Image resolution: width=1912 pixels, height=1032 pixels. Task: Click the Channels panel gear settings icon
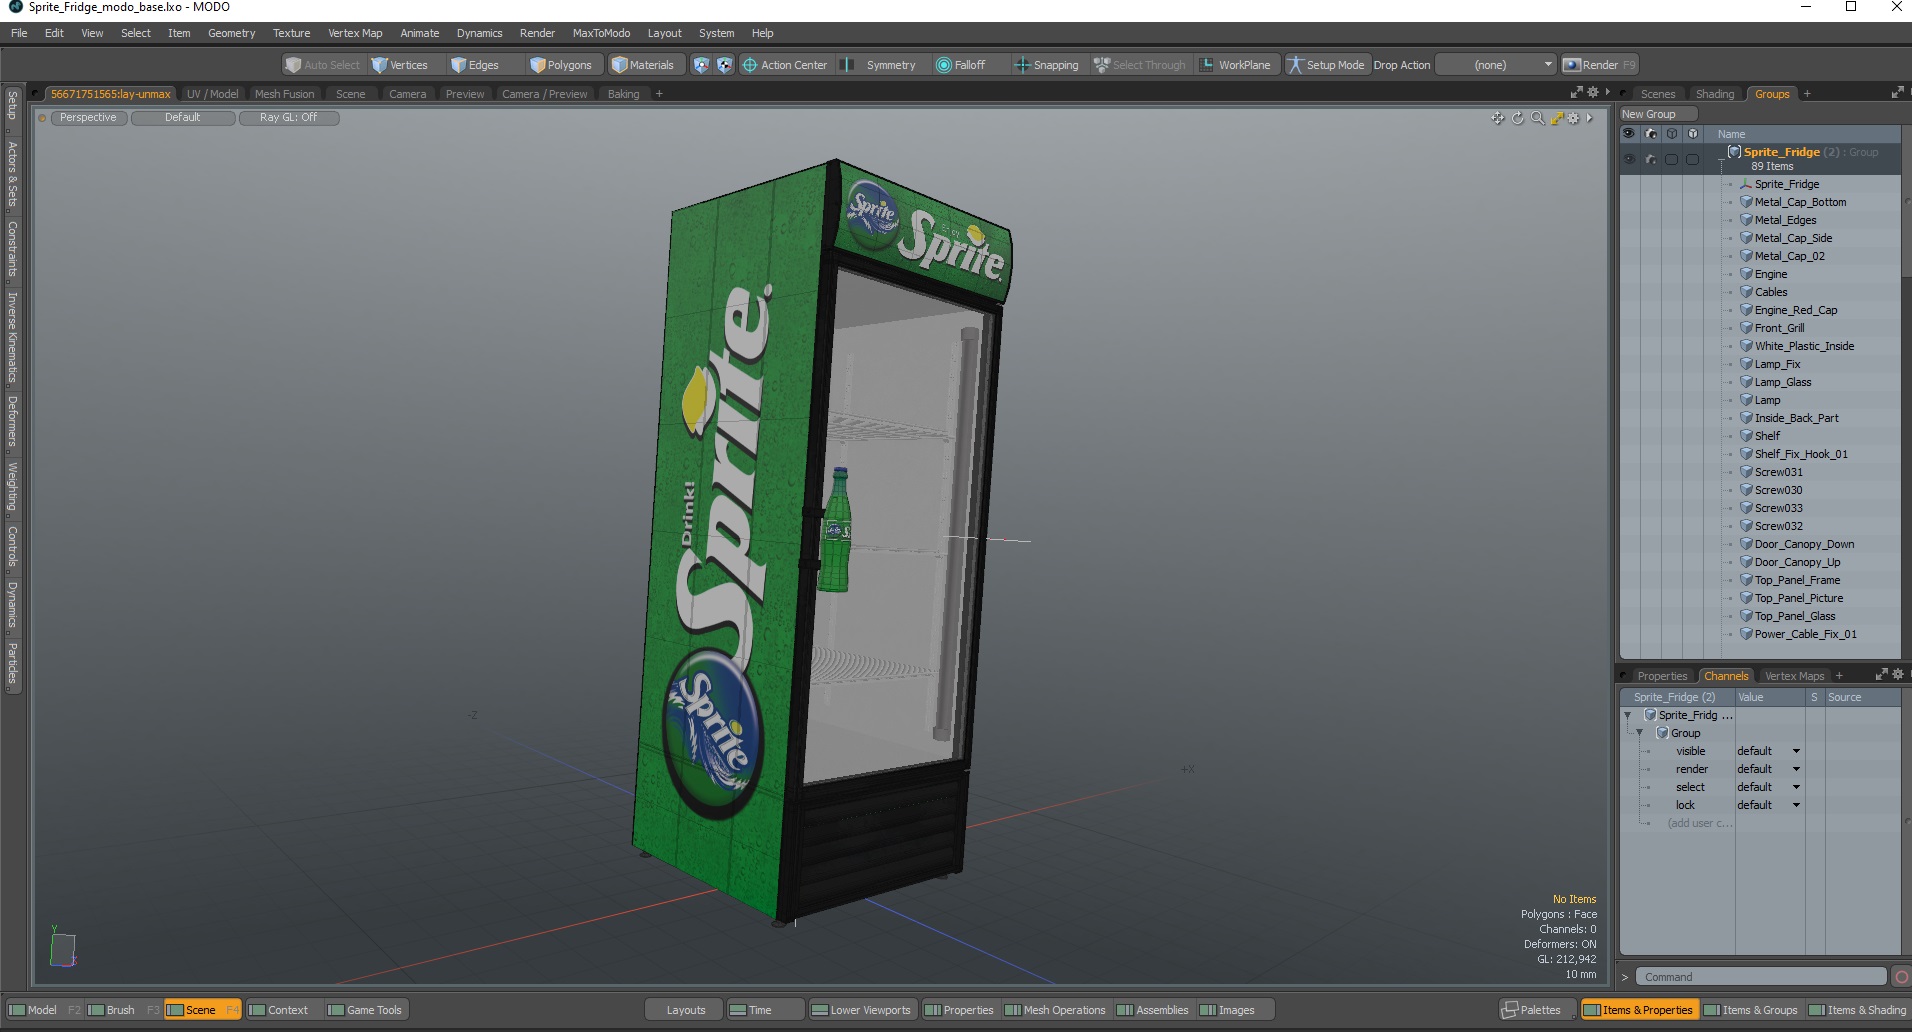[x=1898, y=675]
